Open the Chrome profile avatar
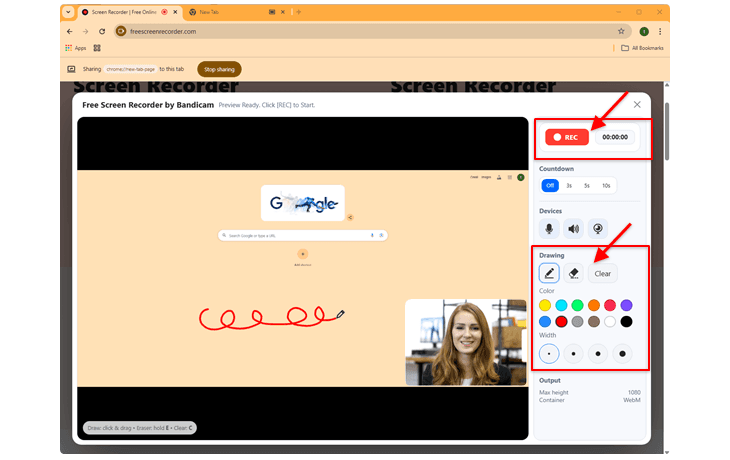This screenshot has width=730, height=460. point(644,32)
